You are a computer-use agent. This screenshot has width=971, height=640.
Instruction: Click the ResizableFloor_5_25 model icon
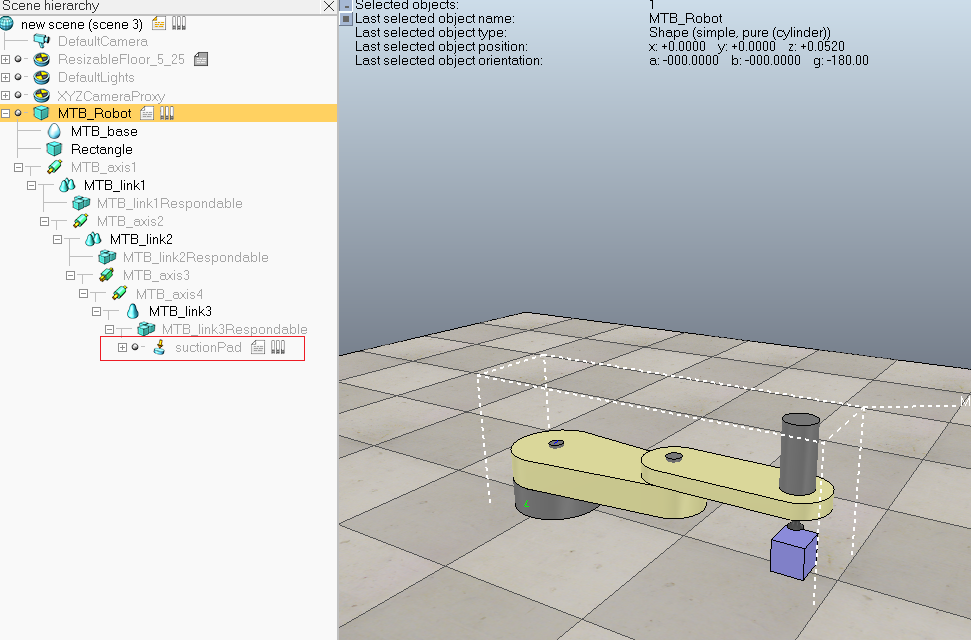[41, 59]
